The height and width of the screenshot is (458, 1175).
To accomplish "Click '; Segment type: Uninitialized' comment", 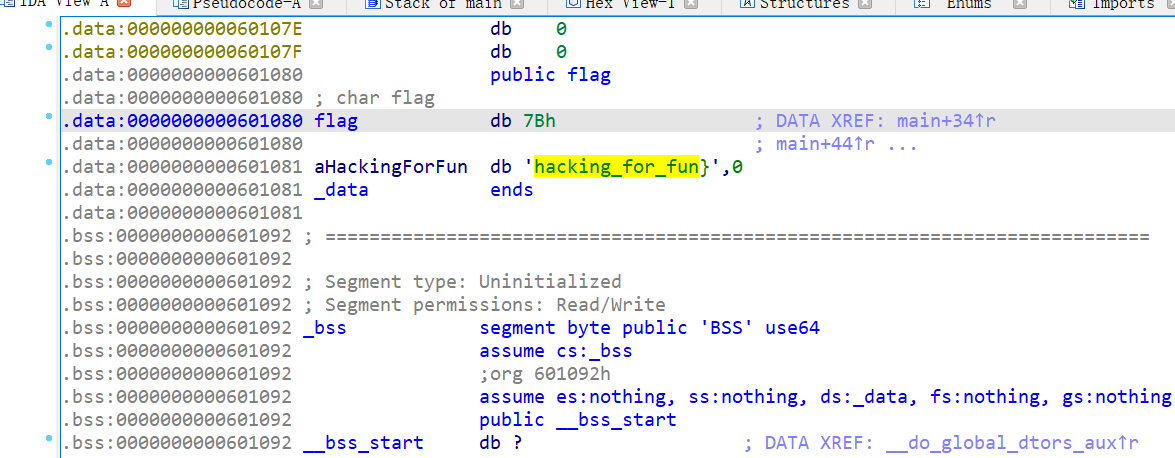I will 463,282.
